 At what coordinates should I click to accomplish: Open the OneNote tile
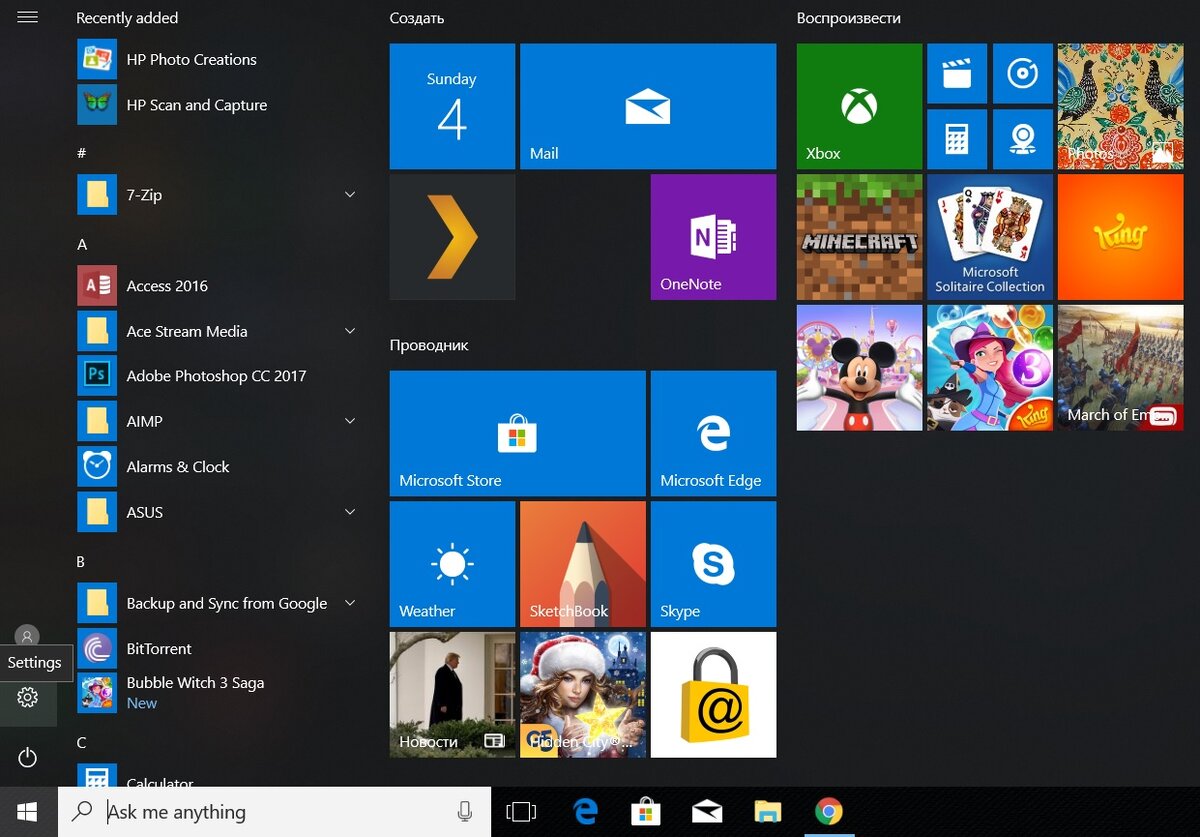tap(713, 237)
